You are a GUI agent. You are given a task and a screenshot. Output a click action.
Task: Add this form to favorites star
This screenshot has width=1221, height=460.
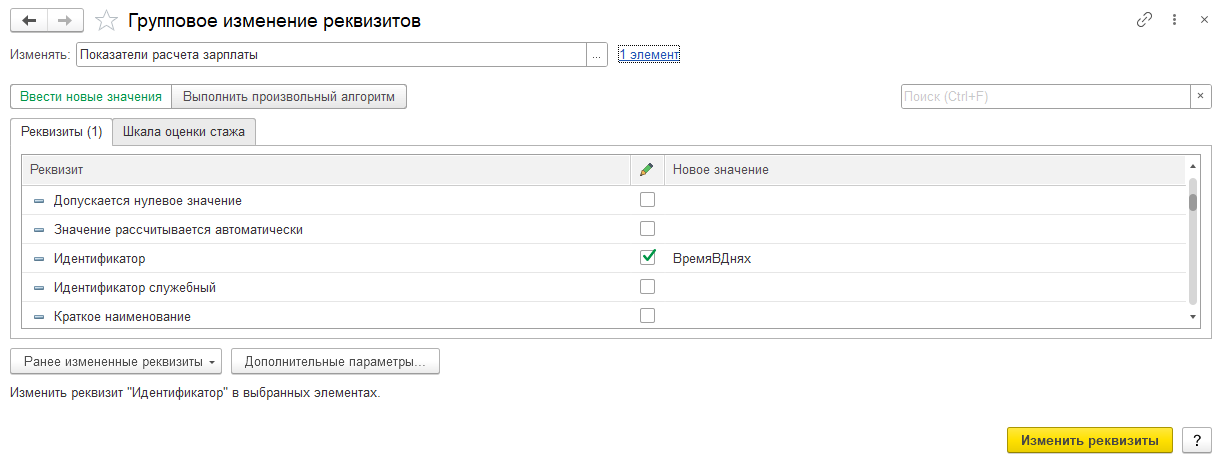[x=107, y=20]
